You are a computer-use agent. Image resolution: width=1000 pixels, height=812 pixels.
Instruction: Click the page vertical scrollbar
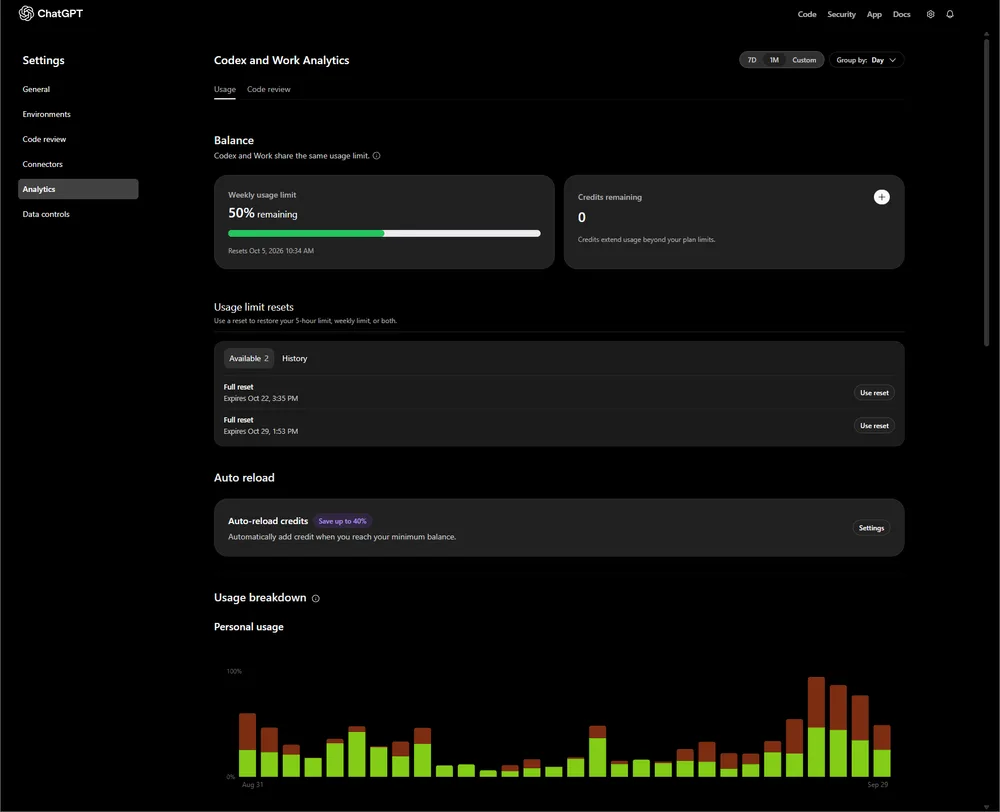(x=986, y=193)
